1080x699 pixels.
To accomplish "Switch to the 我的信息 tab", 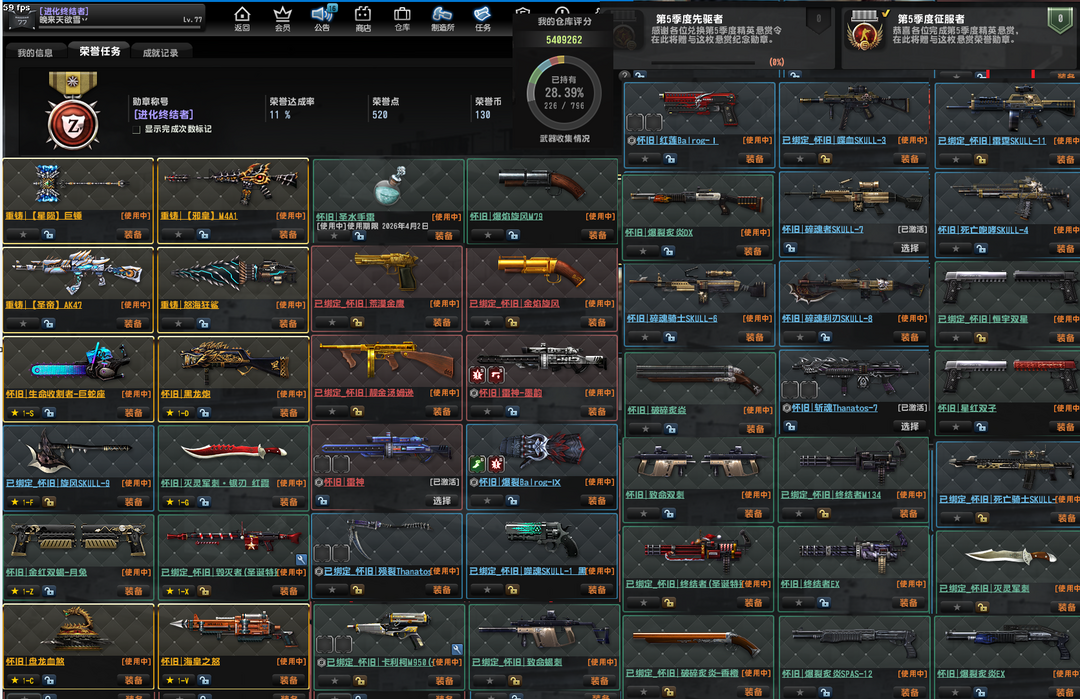I will point(35,53).
